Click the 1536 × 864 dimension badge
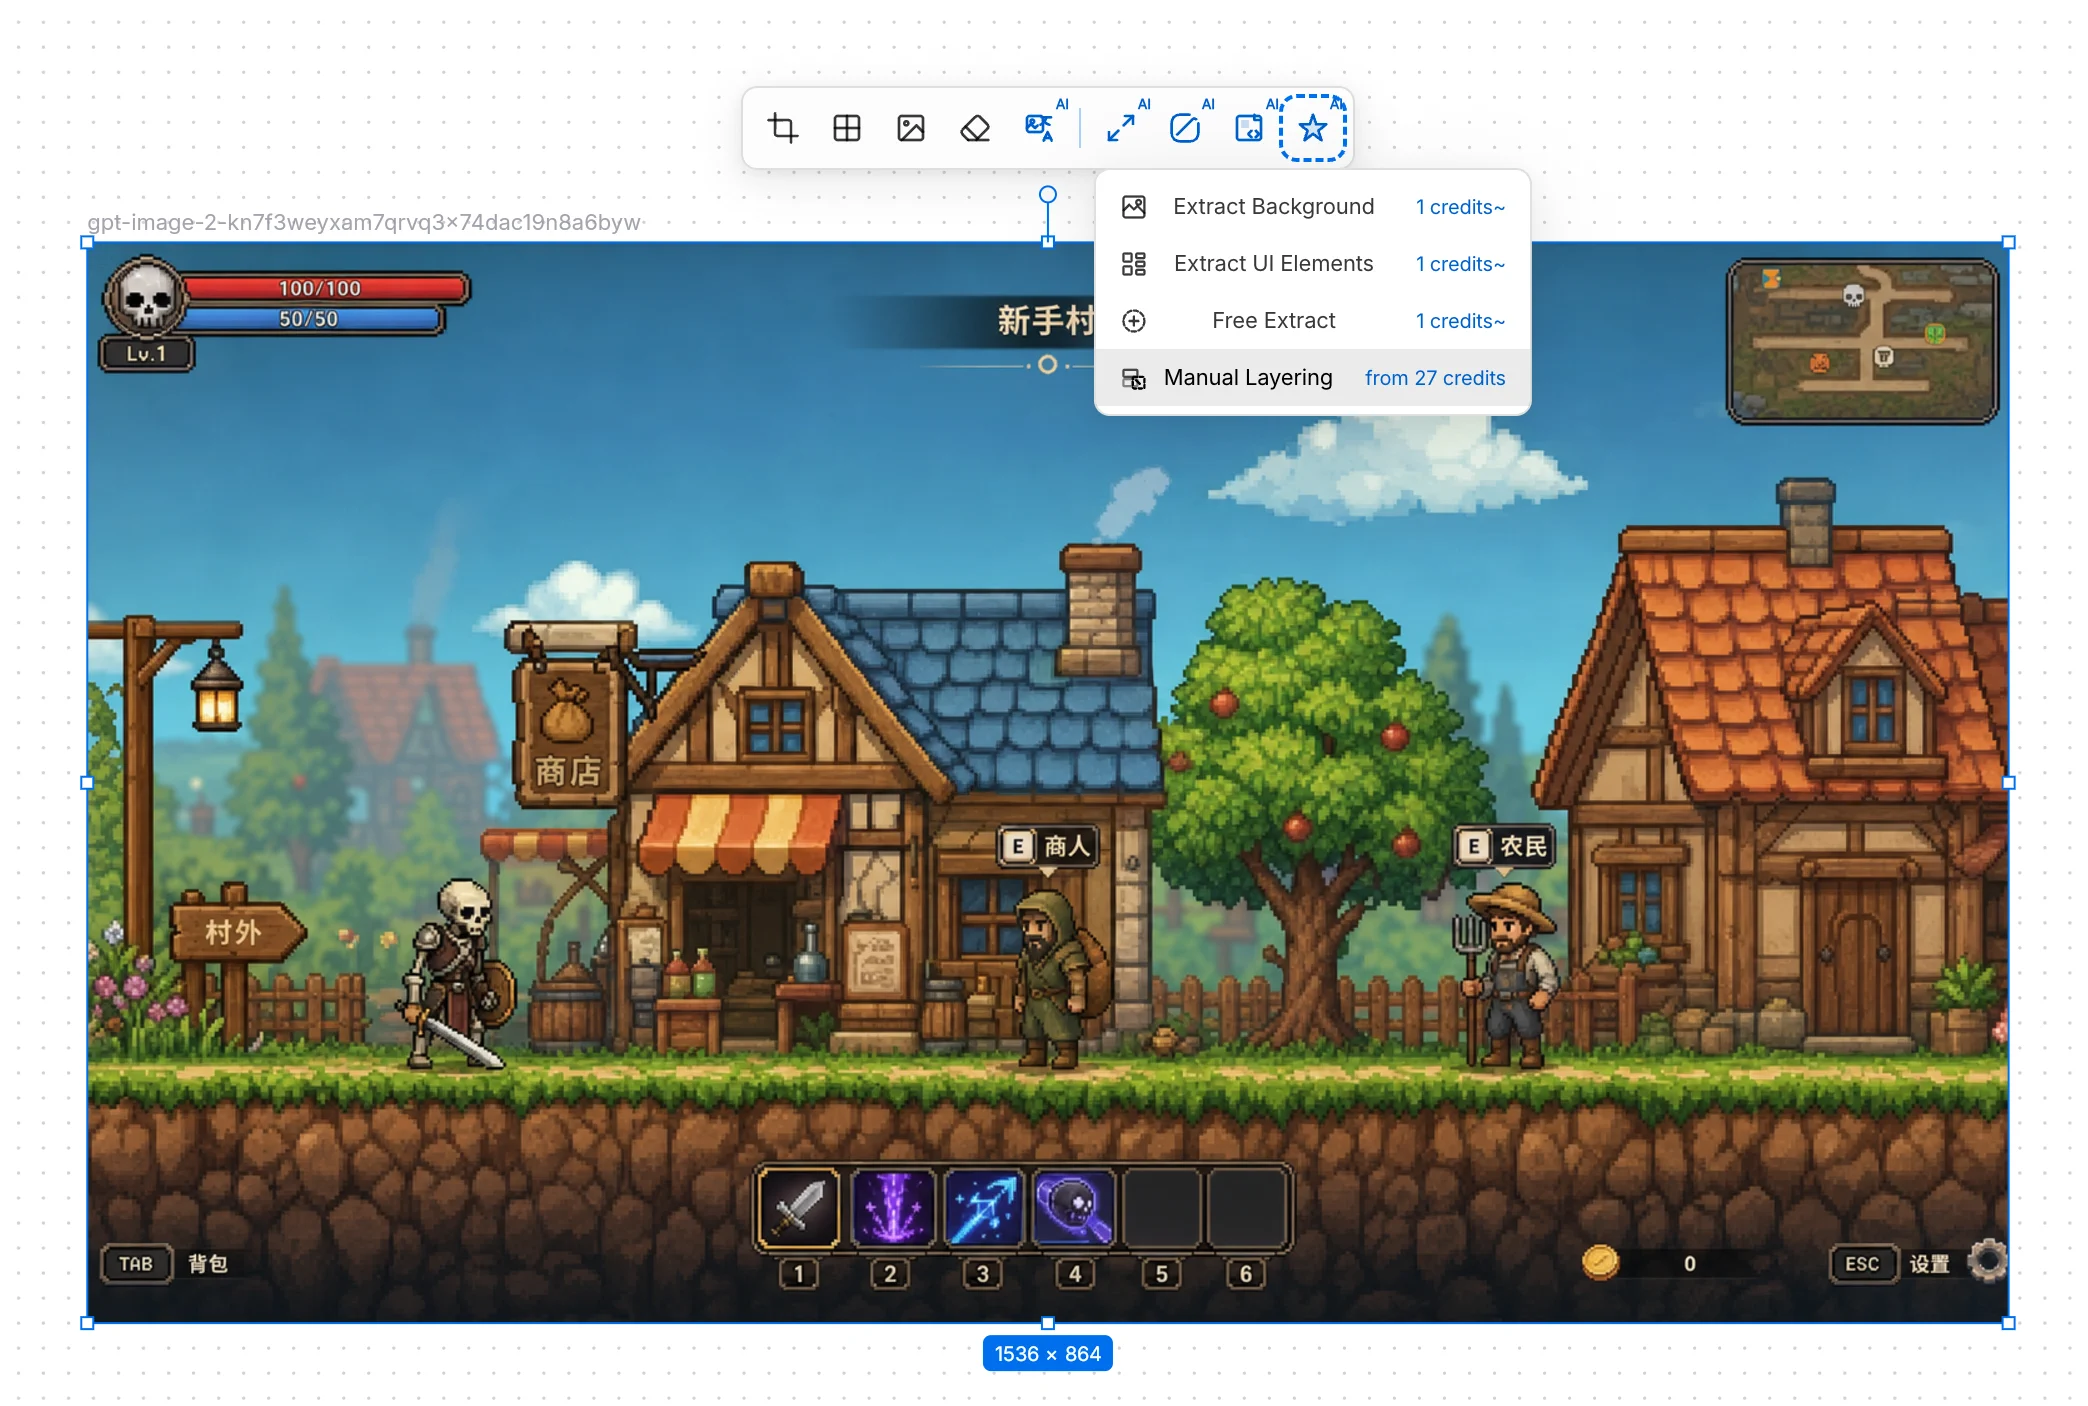 1048,1354
